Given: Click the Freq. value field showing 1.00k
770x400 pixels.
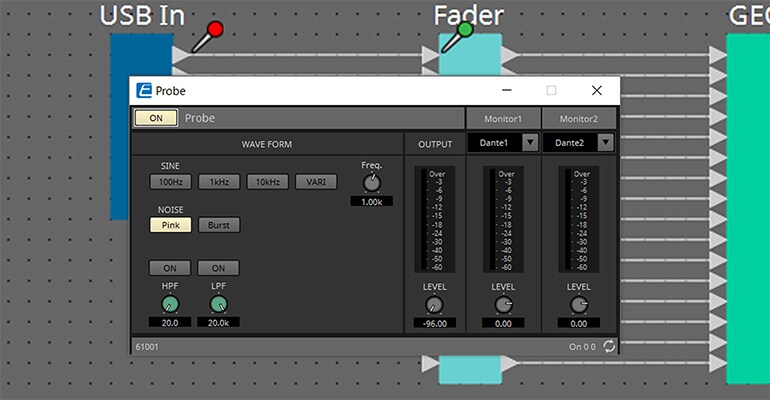Looking at the screenshot, I should coord(371,202).
